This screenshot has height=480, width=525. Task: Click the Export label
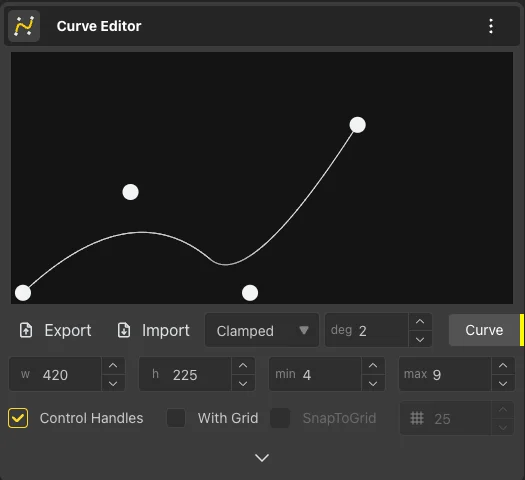pyautogui.click(x=68, y=330)
